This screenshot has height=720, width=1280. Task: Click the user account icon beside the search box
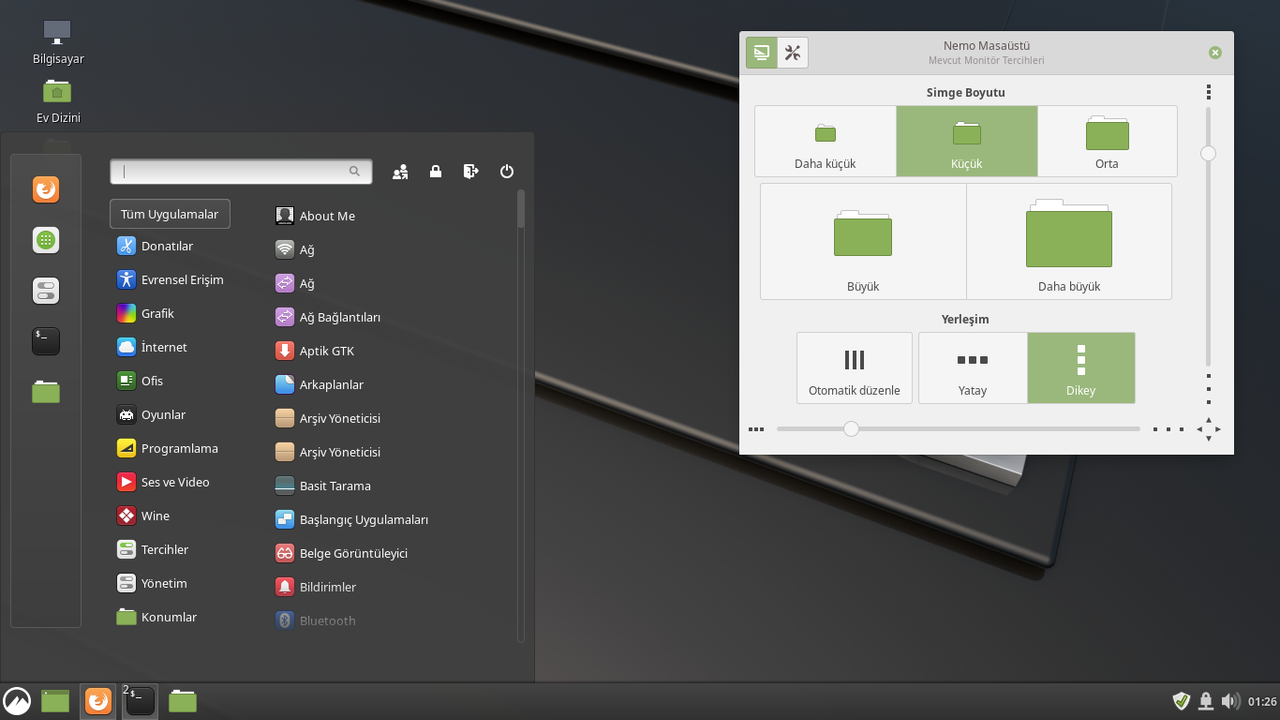[400, 172]
